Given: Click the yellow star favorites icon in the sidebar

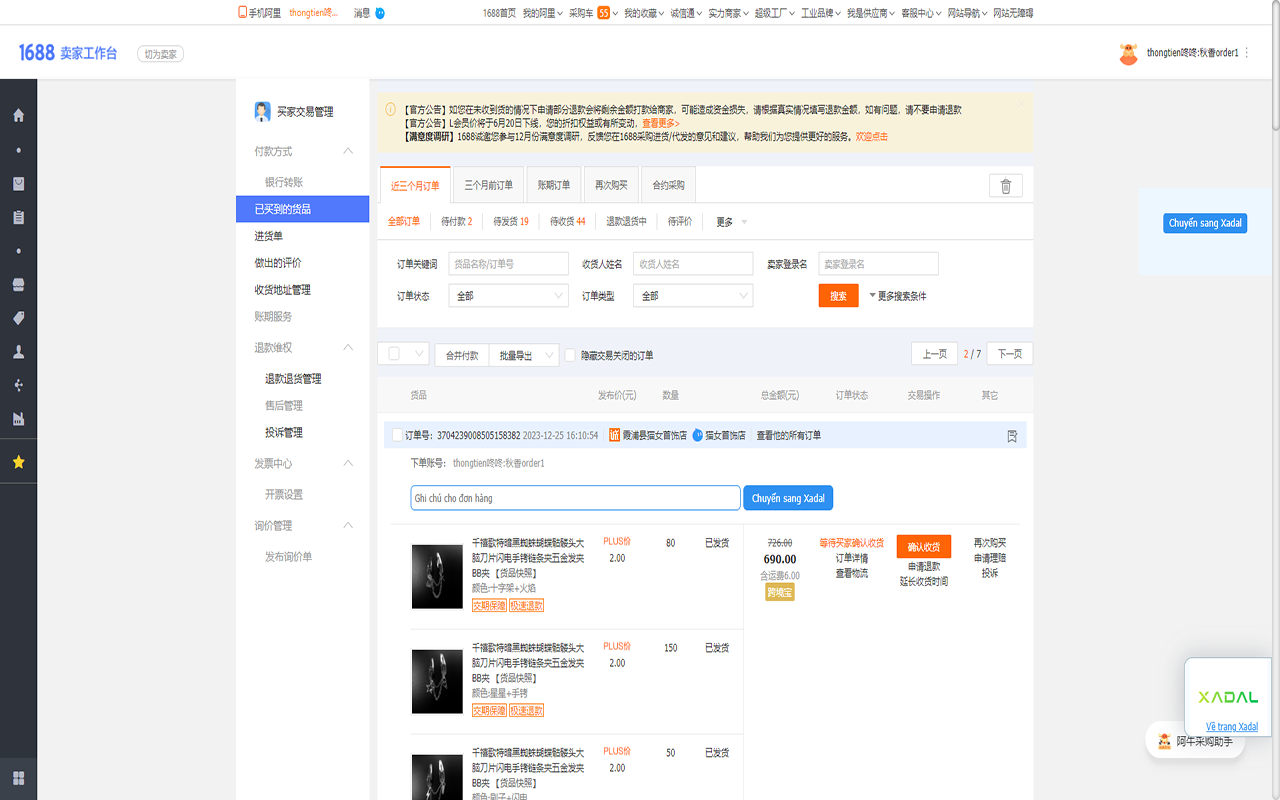Looking at the screenshot, I should 18,461.
